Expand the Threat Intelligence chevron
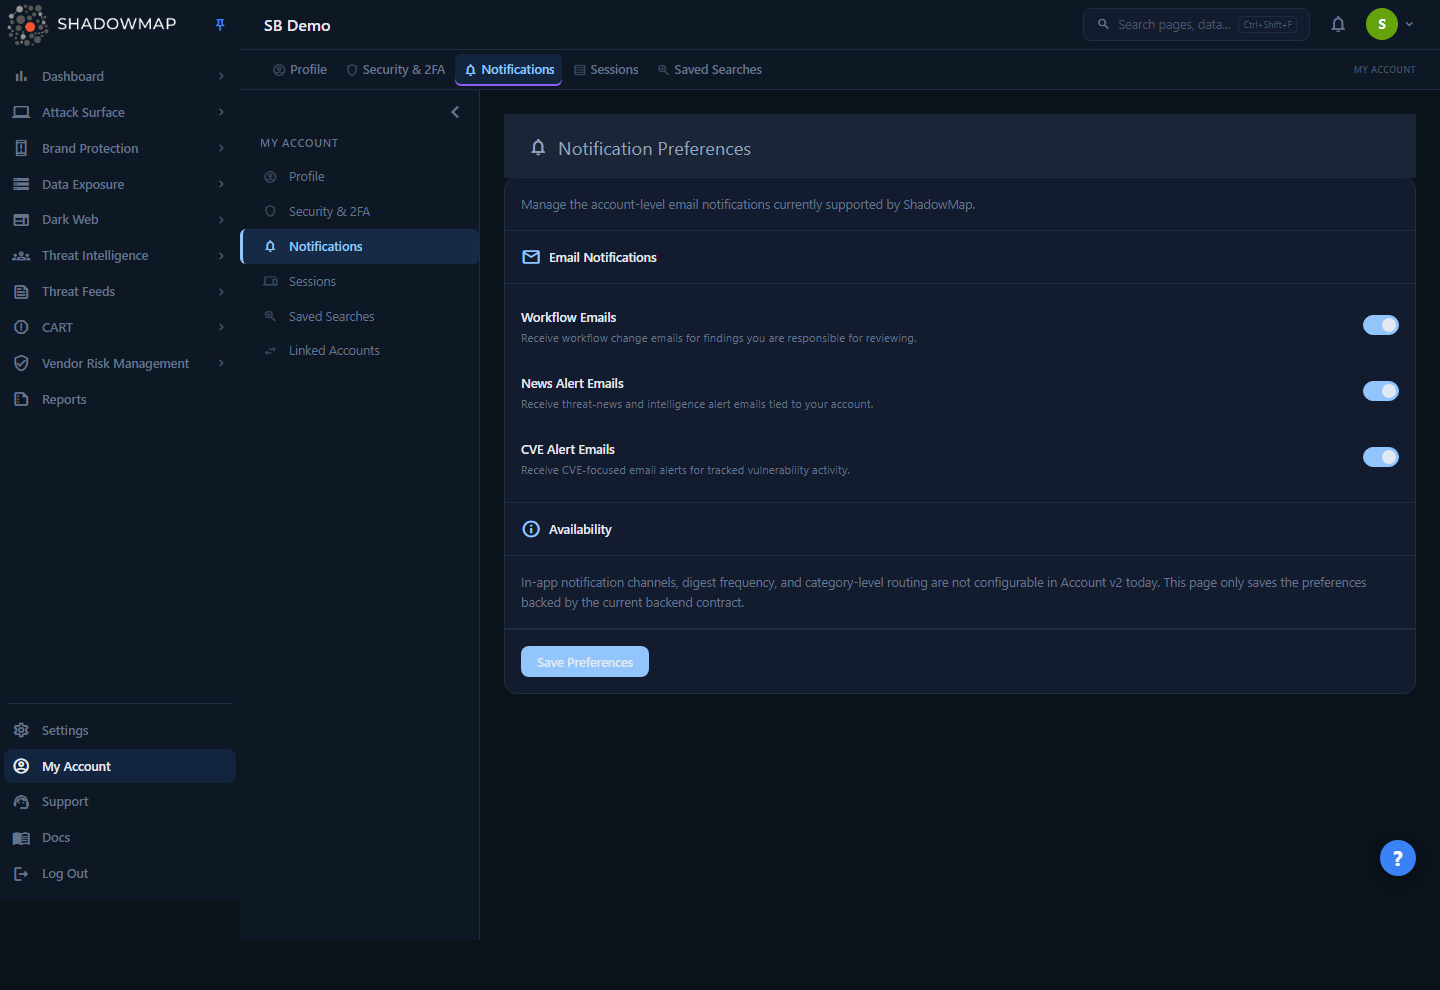This screenshot has width=1440, height=990. pyautogui.click(x=221, y=256)
